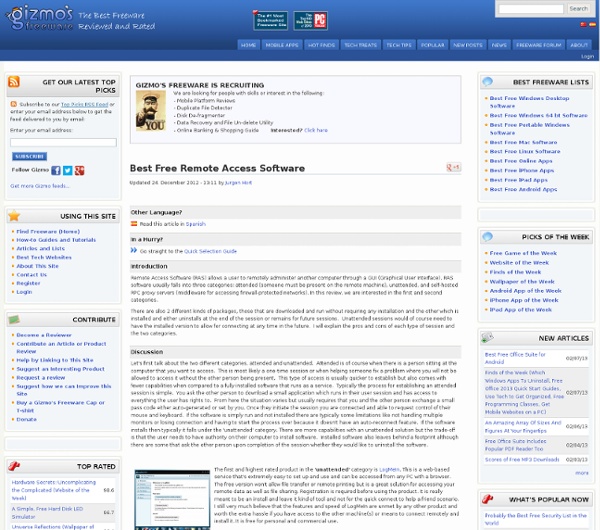This screenshot has height=530, width=600.
Task: Open the LogMeIn product link
Action: coord(389,469)
